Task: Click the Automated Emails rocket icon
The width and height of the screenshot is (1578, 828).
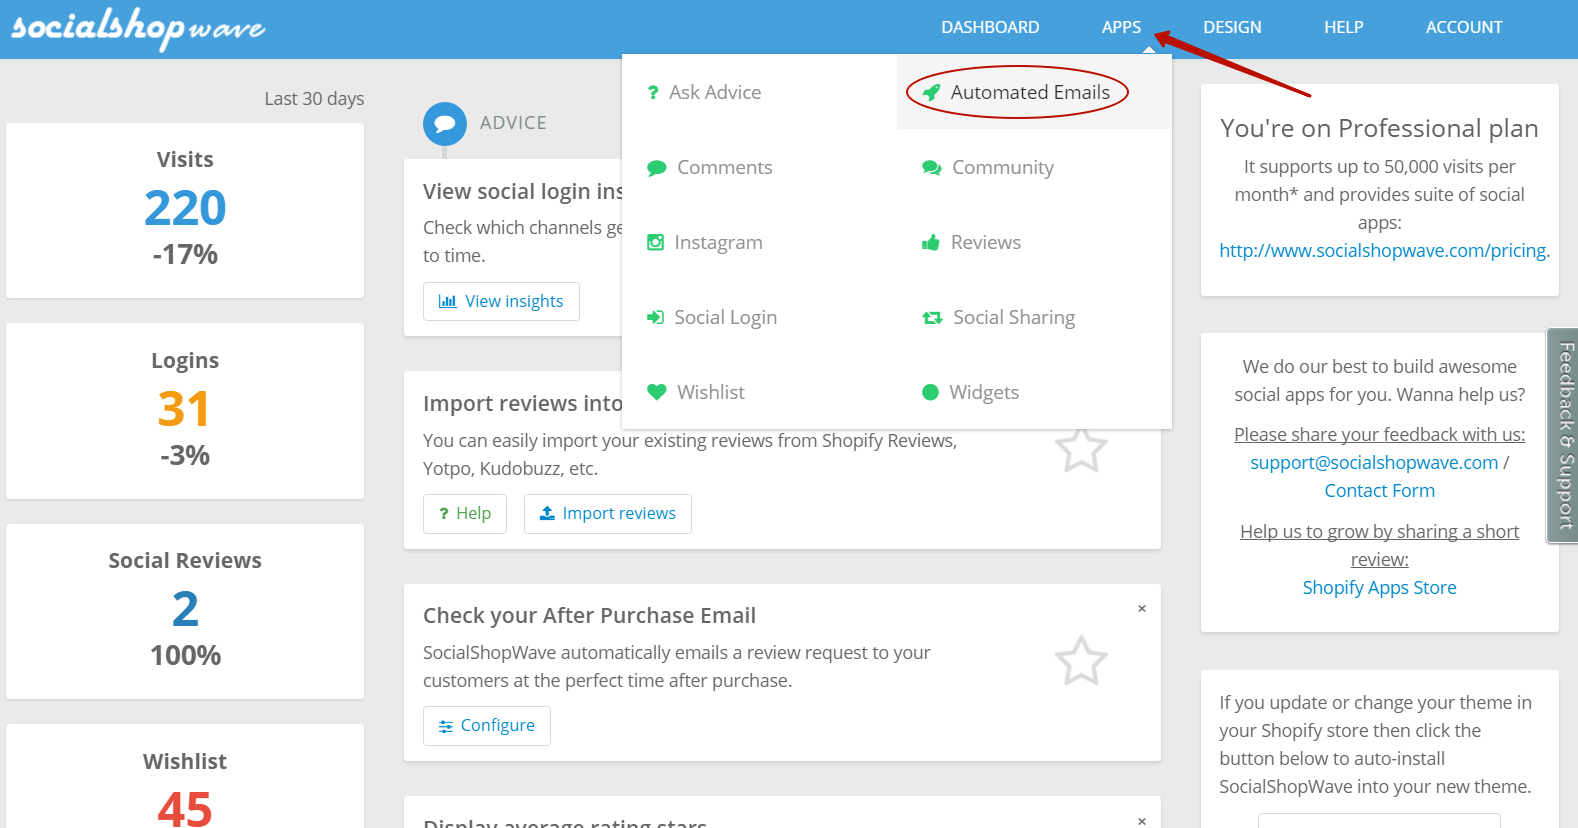Action: click(931, 92)
